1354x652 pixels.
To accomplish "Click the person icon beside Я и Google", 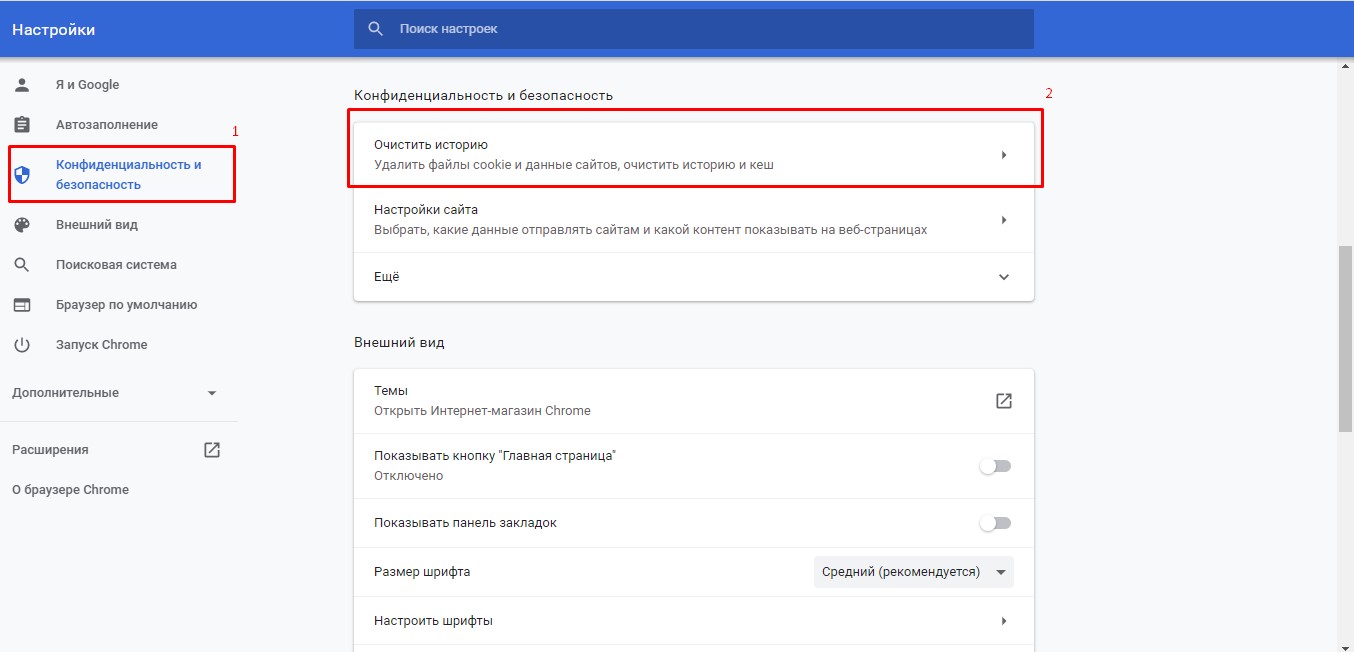I will 22,85.
